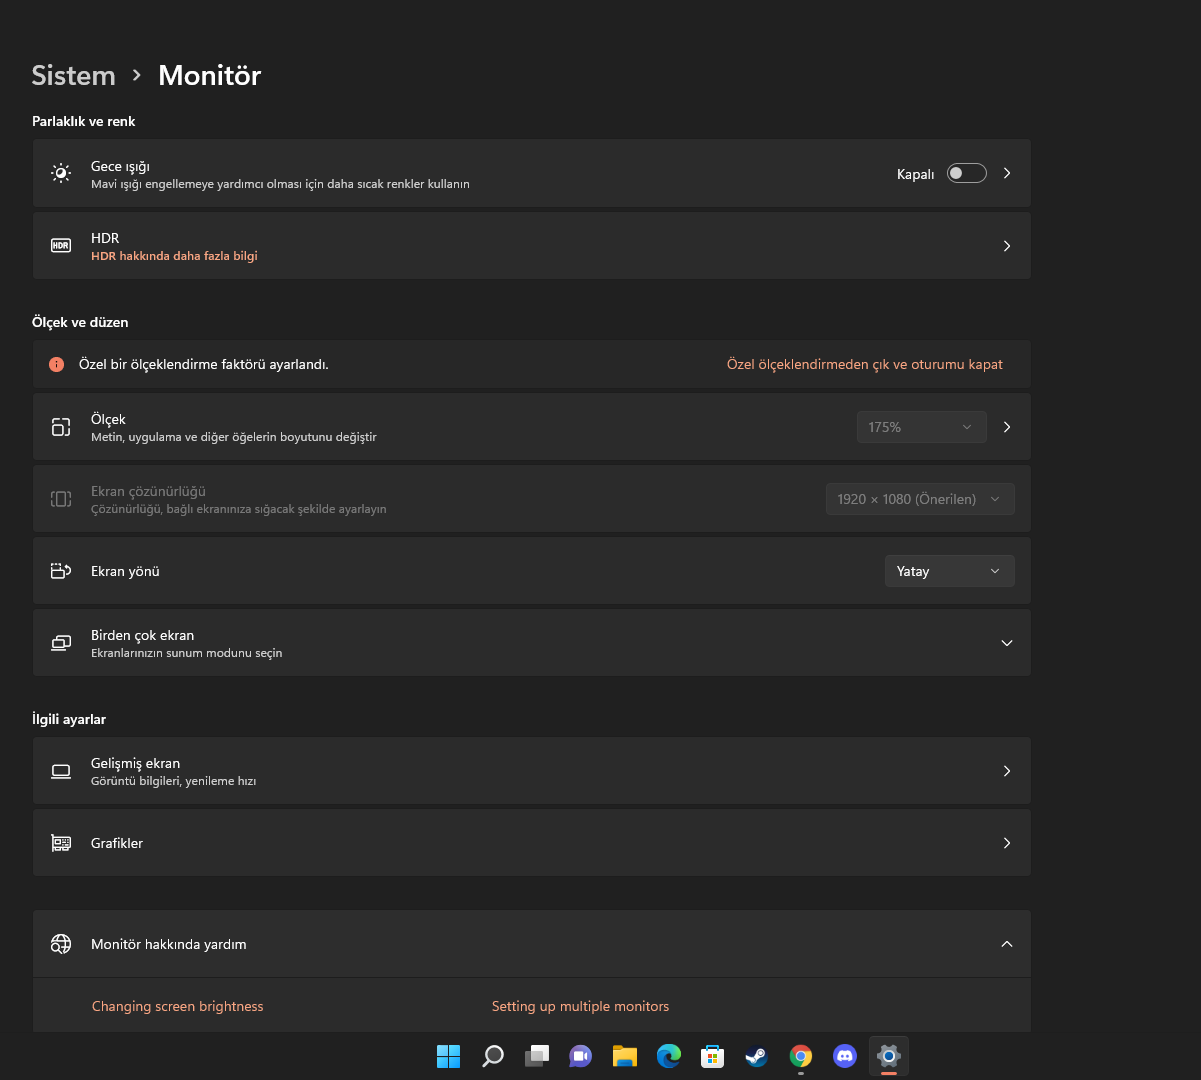Viewport: 1201px width, 1080px height.
Task: Click the Settings gear taskbar icon
Action: click(x=889, y=1056)
